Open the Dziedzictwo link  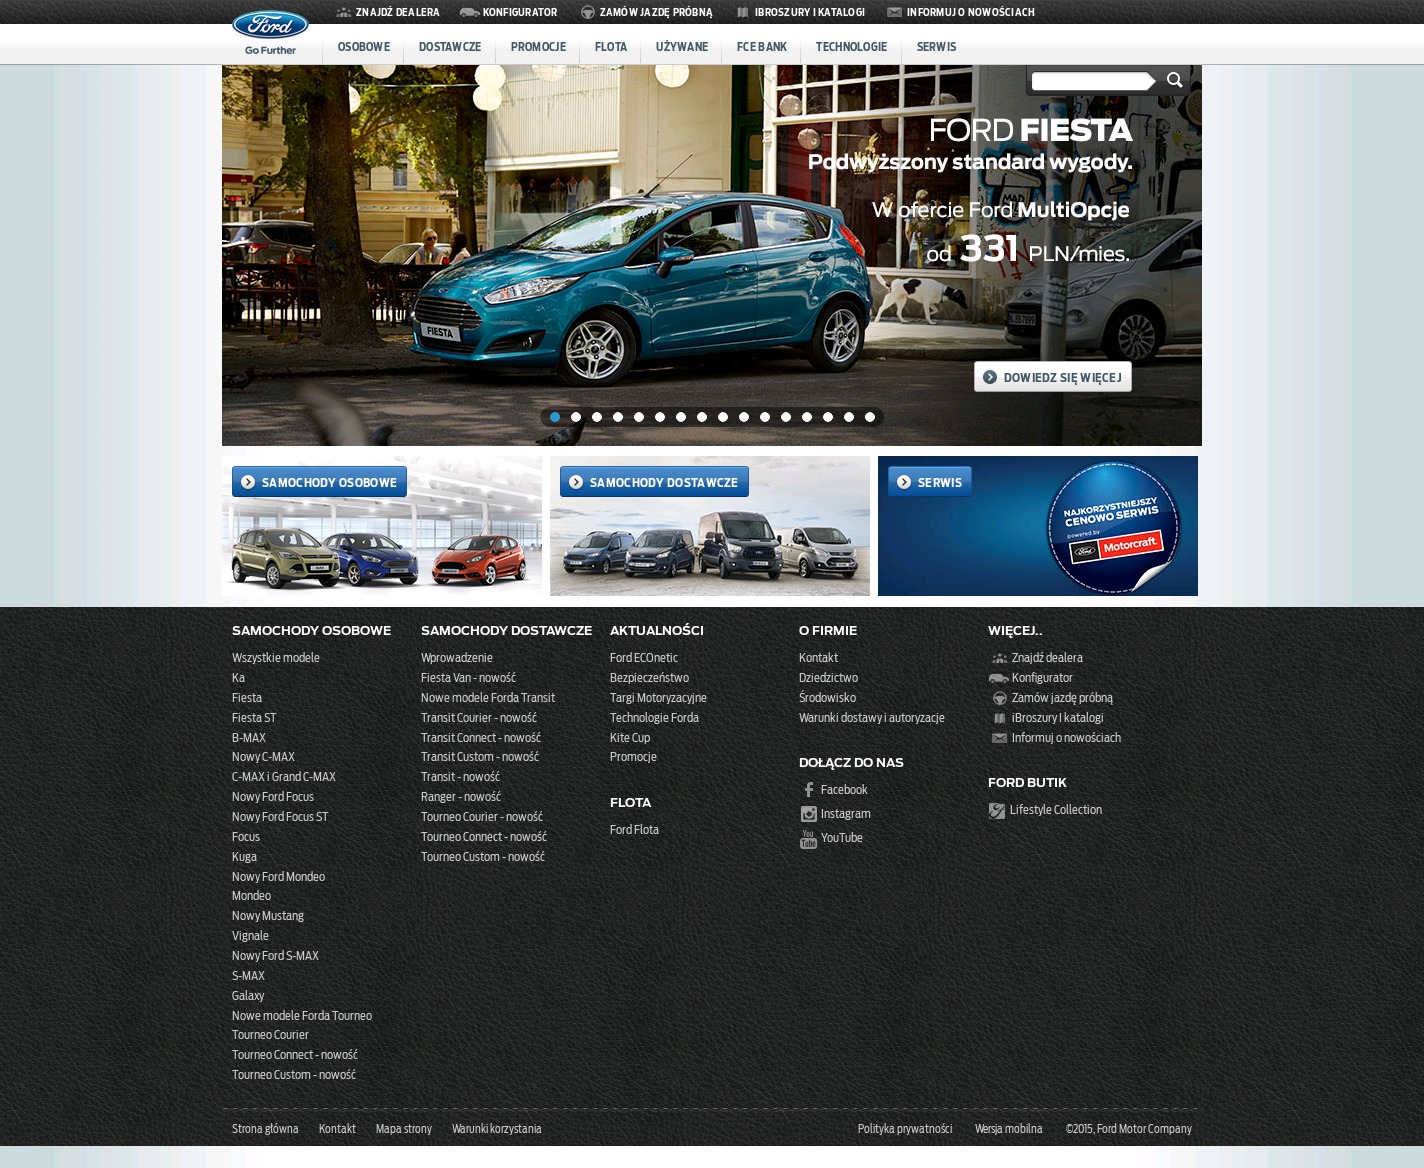coord(828,678)
